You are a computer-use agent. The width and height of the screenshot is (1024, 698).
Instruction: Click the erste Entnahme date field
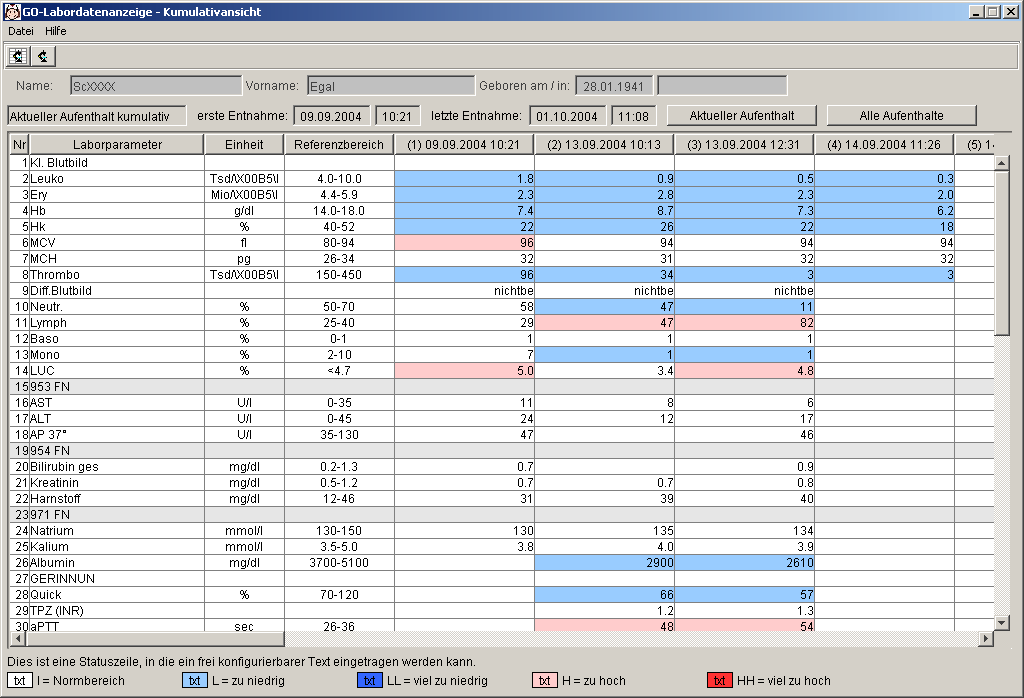332,116
